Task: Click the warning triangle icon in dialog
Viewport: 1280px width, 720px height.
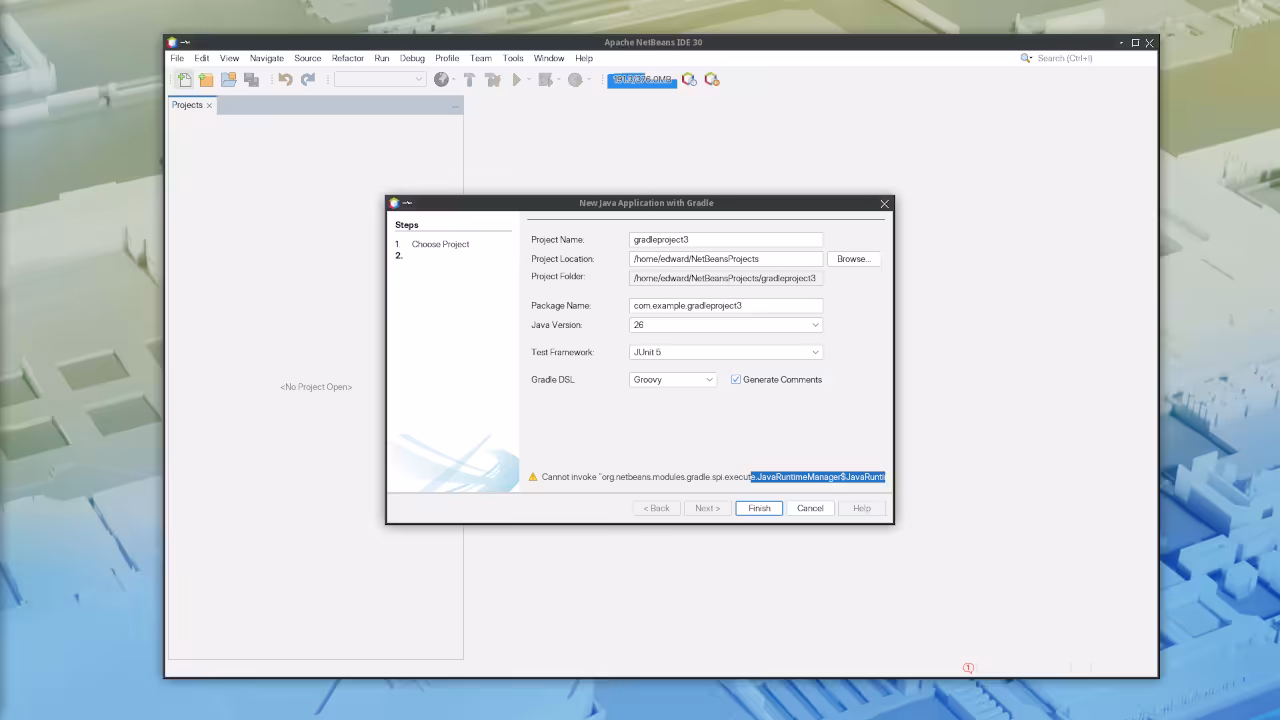Action: click(533, 477)
